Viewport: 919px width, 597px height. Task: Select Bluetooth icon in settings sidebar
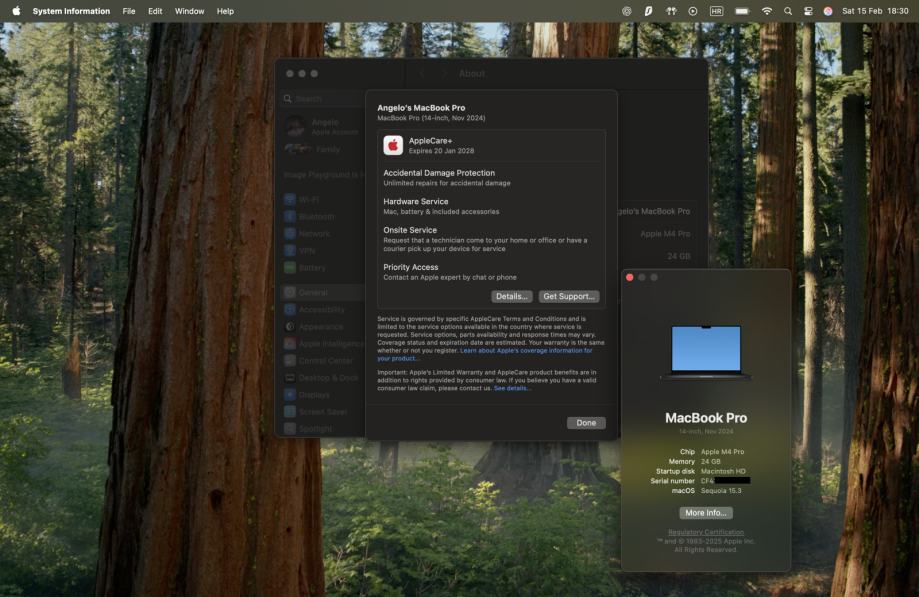point(290,217)
